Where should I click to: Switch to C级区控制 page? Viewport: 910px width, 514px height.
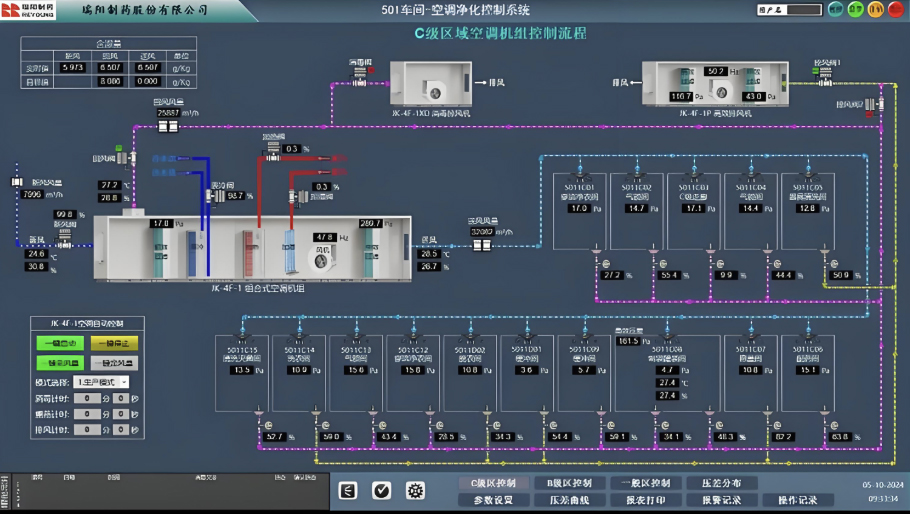coord(493,483)
